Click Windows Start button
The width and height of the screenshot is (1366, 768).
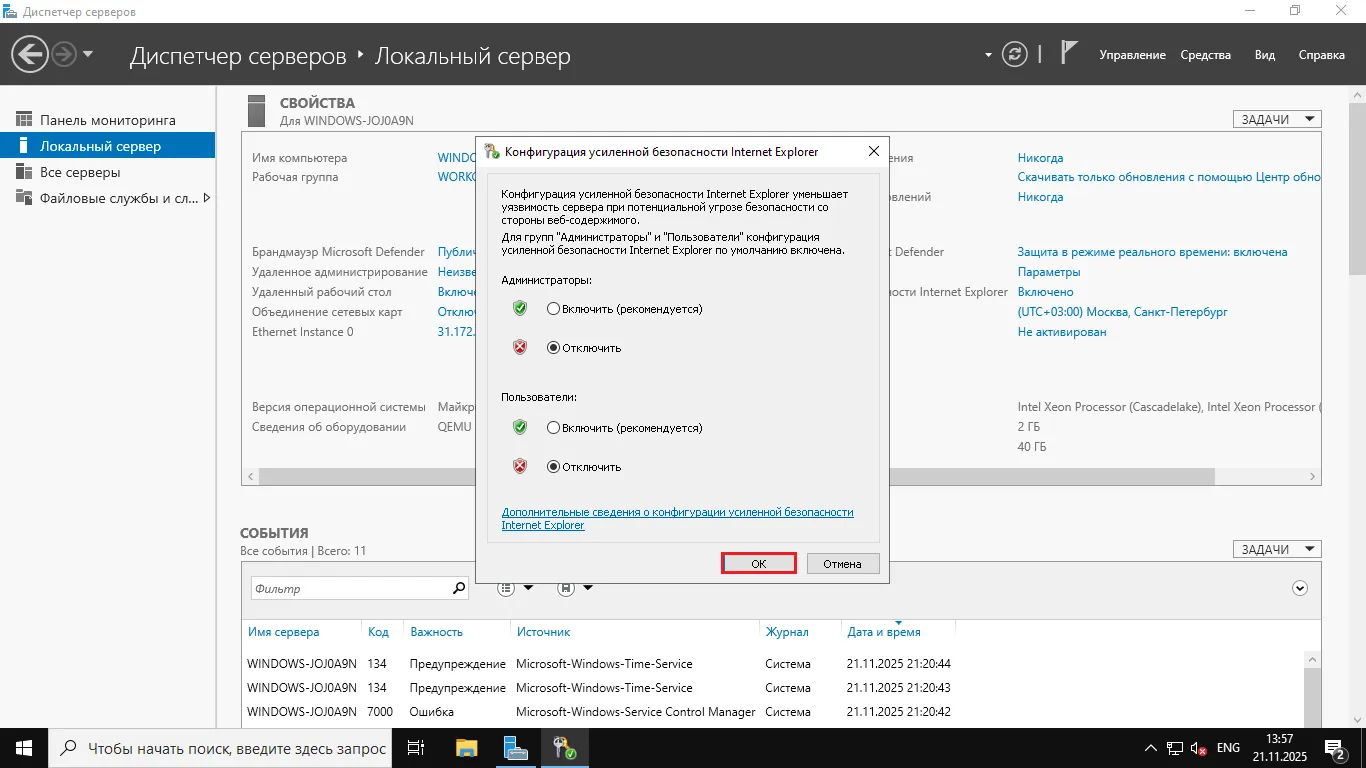23,748
